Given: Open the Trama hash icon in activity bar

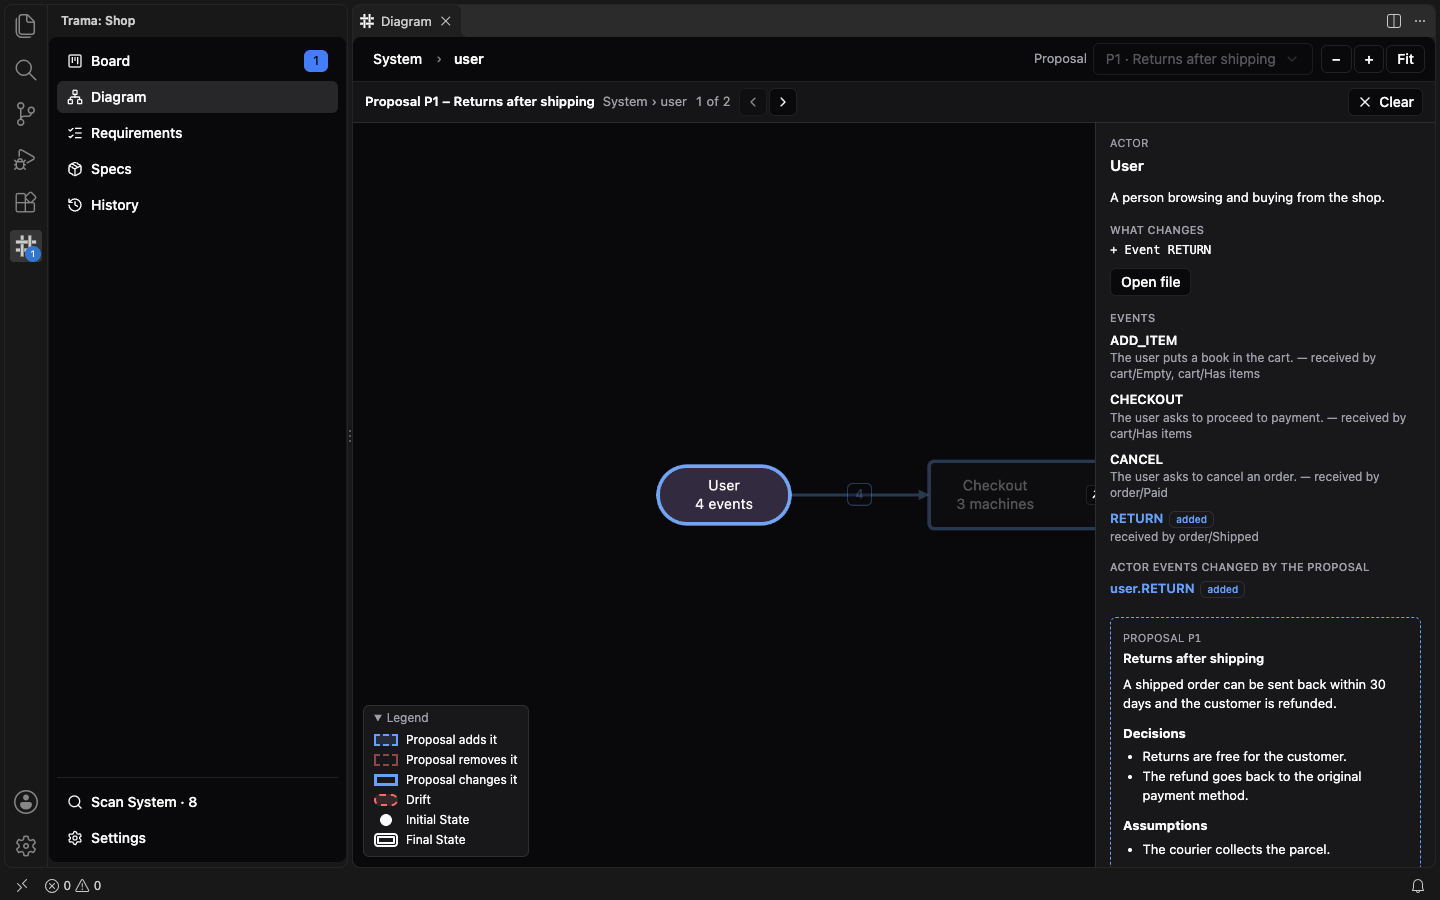Looking at the screenshot, I should (26, 246).
